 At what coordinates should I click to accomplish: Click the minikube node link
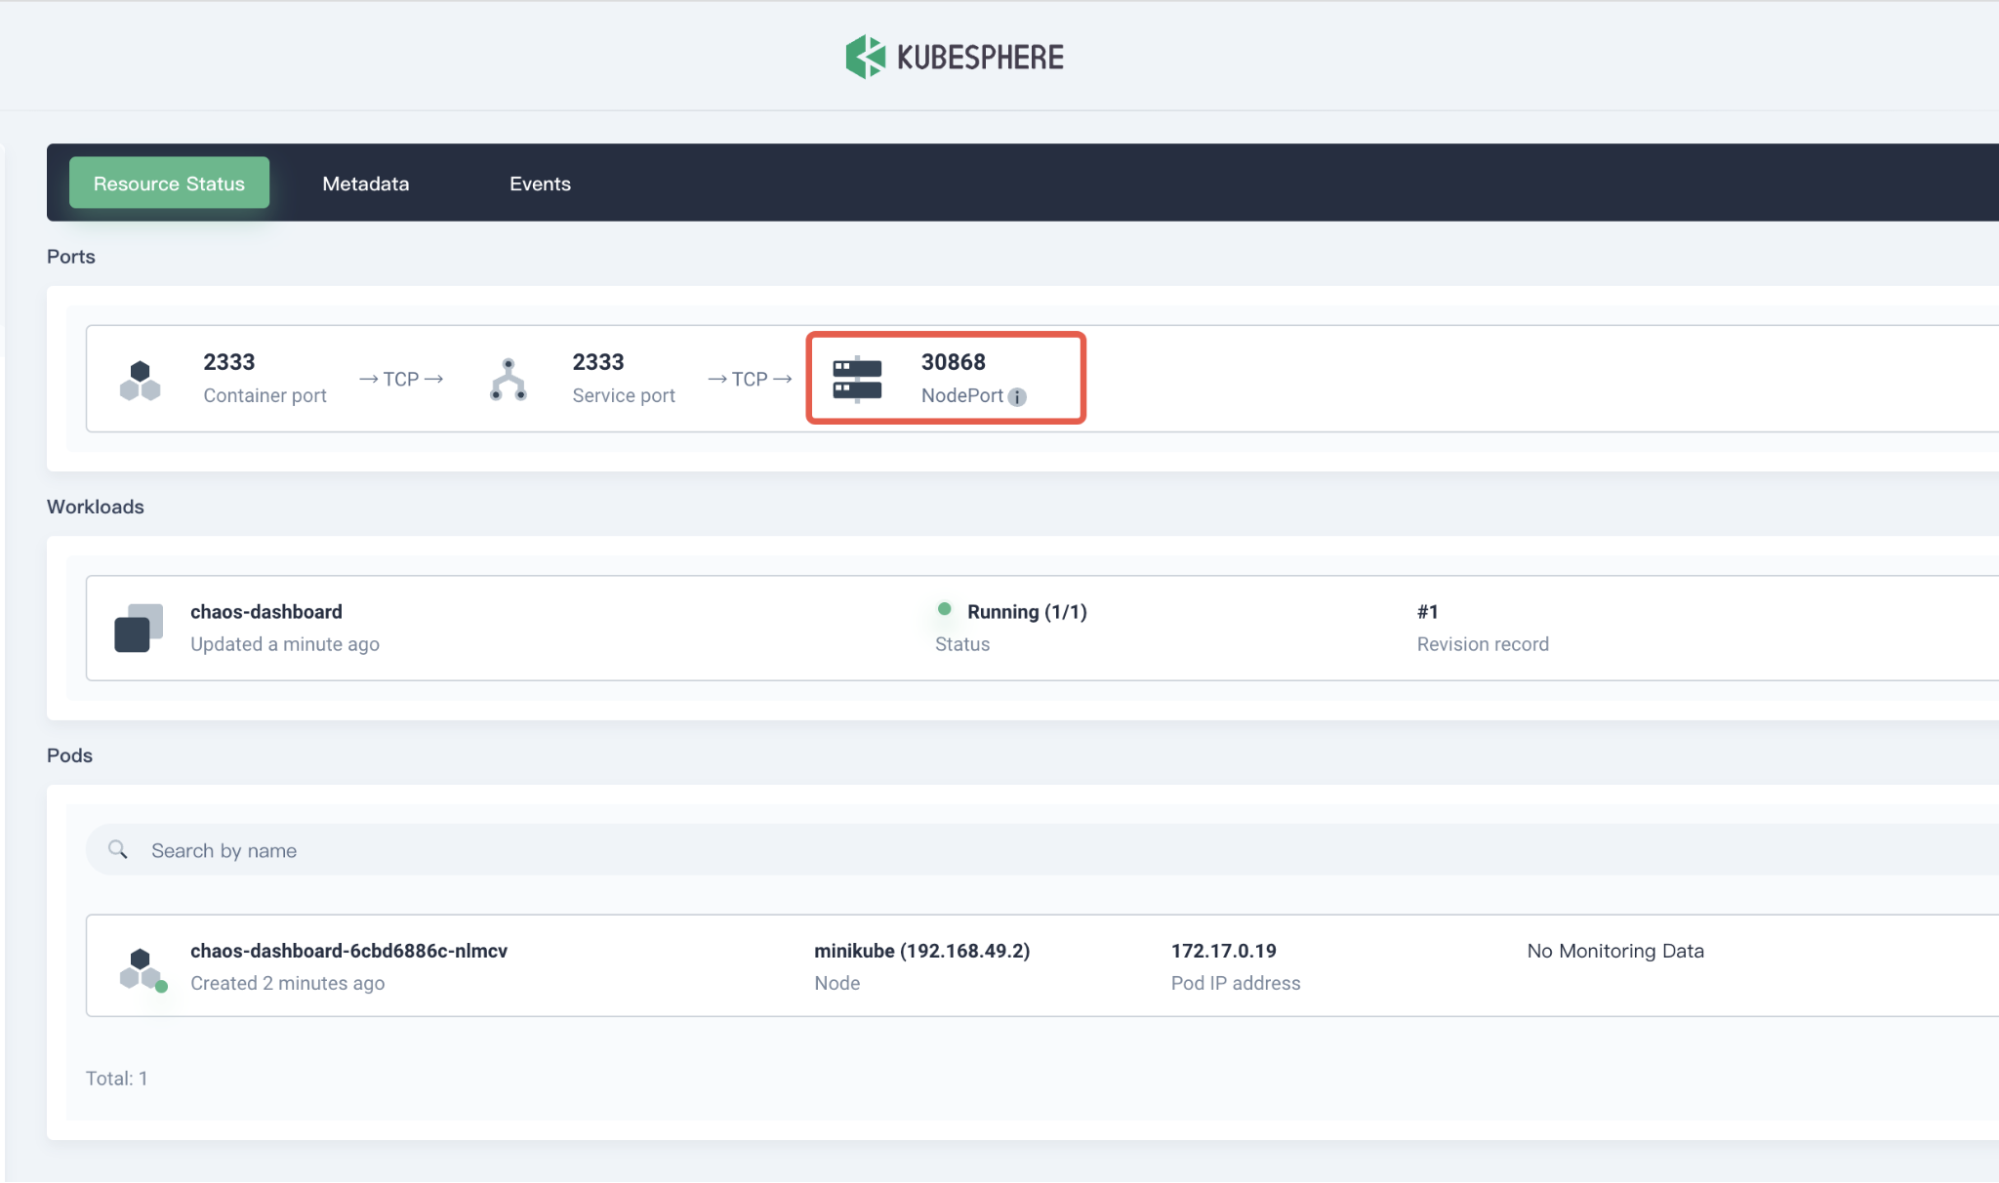coord(921,950)
